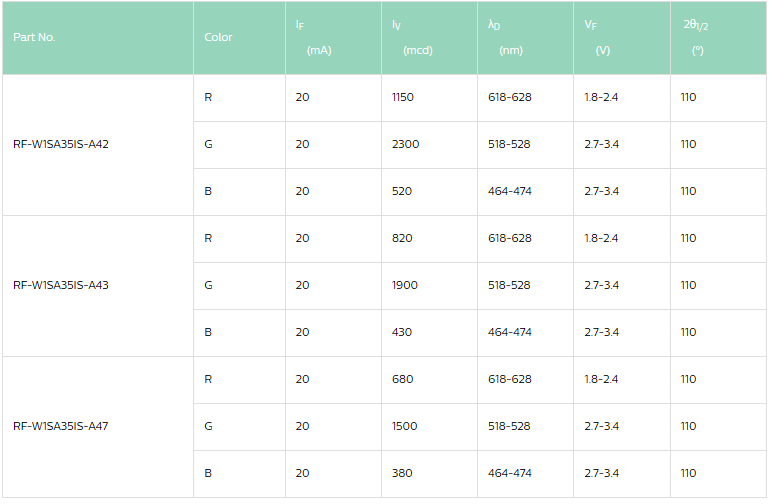
Task: Click the Part No. column header
Action: [x=35, y=37]
